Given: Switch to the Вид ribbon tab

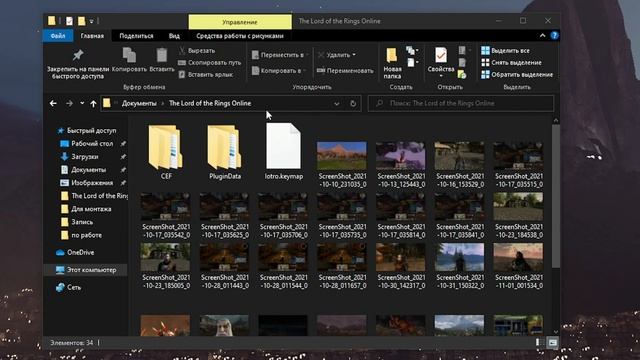Looking at the screenshot, I should tap(174, 36).
